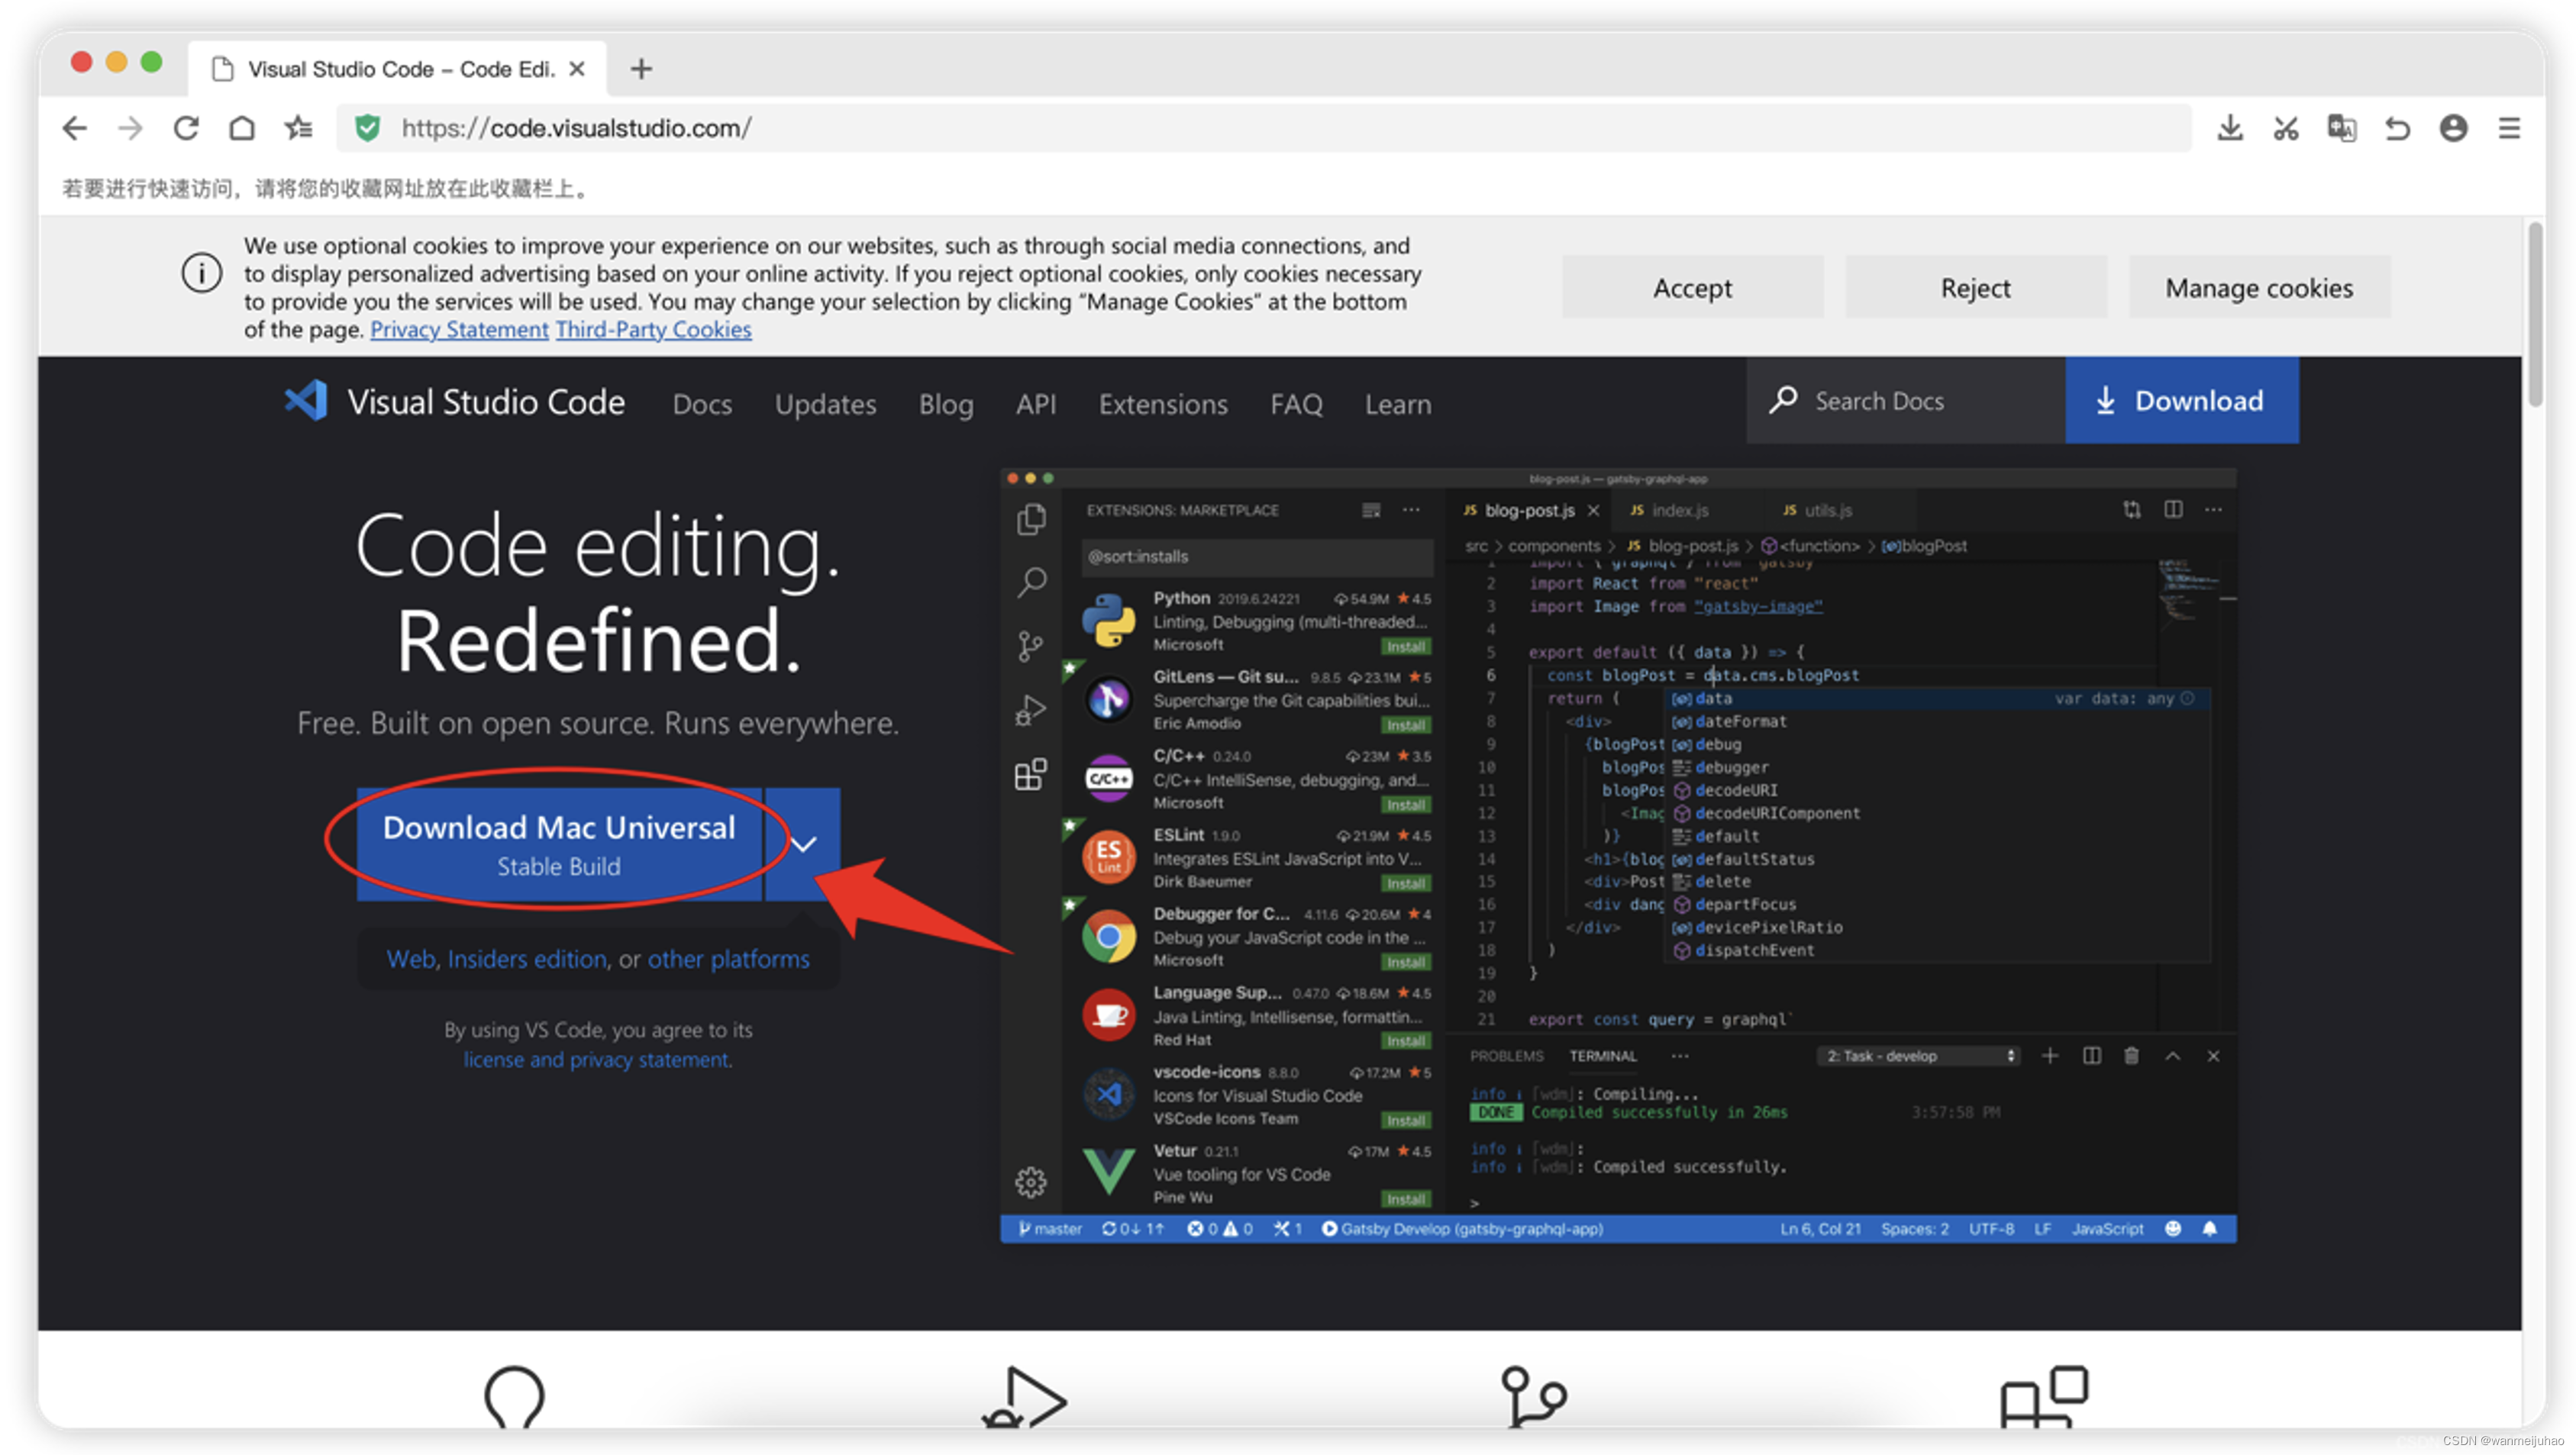Reject optional cookies

(1975, 287)
